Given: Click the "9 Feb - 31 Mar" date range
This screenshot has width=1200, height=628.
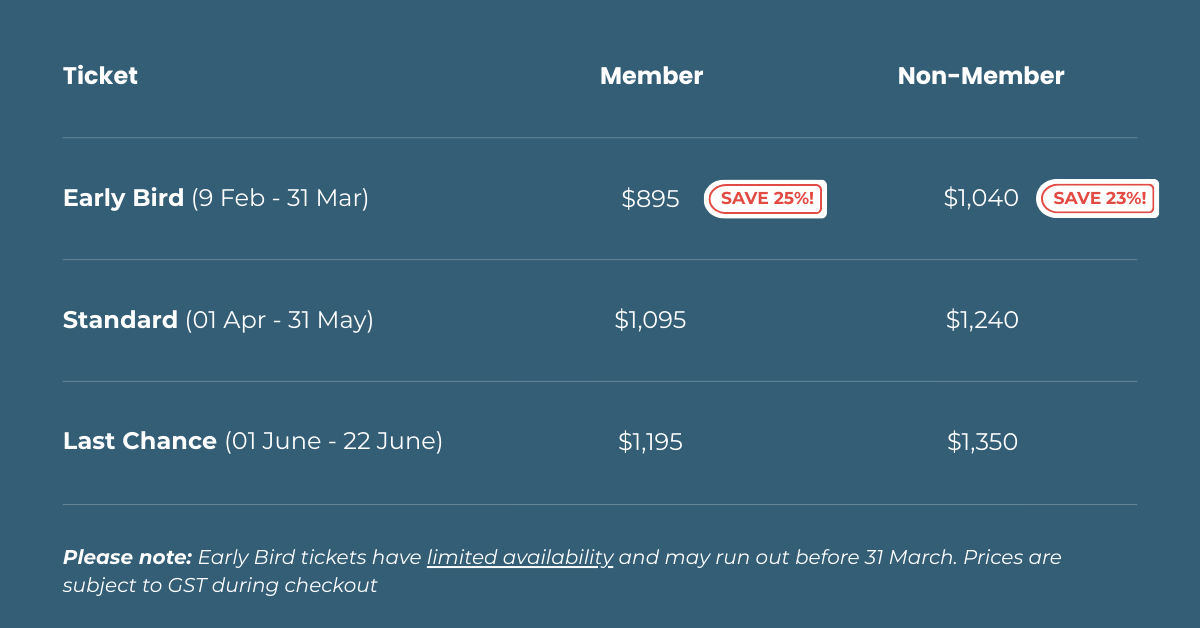Looking at the screenshot, I should click(x=280, y=198).
